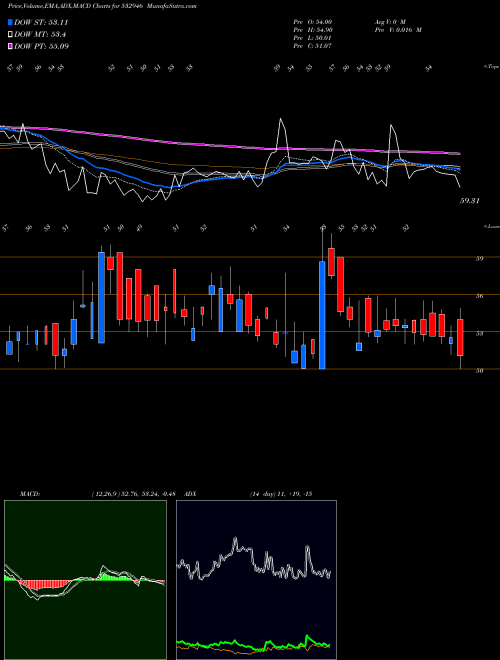Select the 'DOW ST: 53.11' legend text

coord(41,22)
